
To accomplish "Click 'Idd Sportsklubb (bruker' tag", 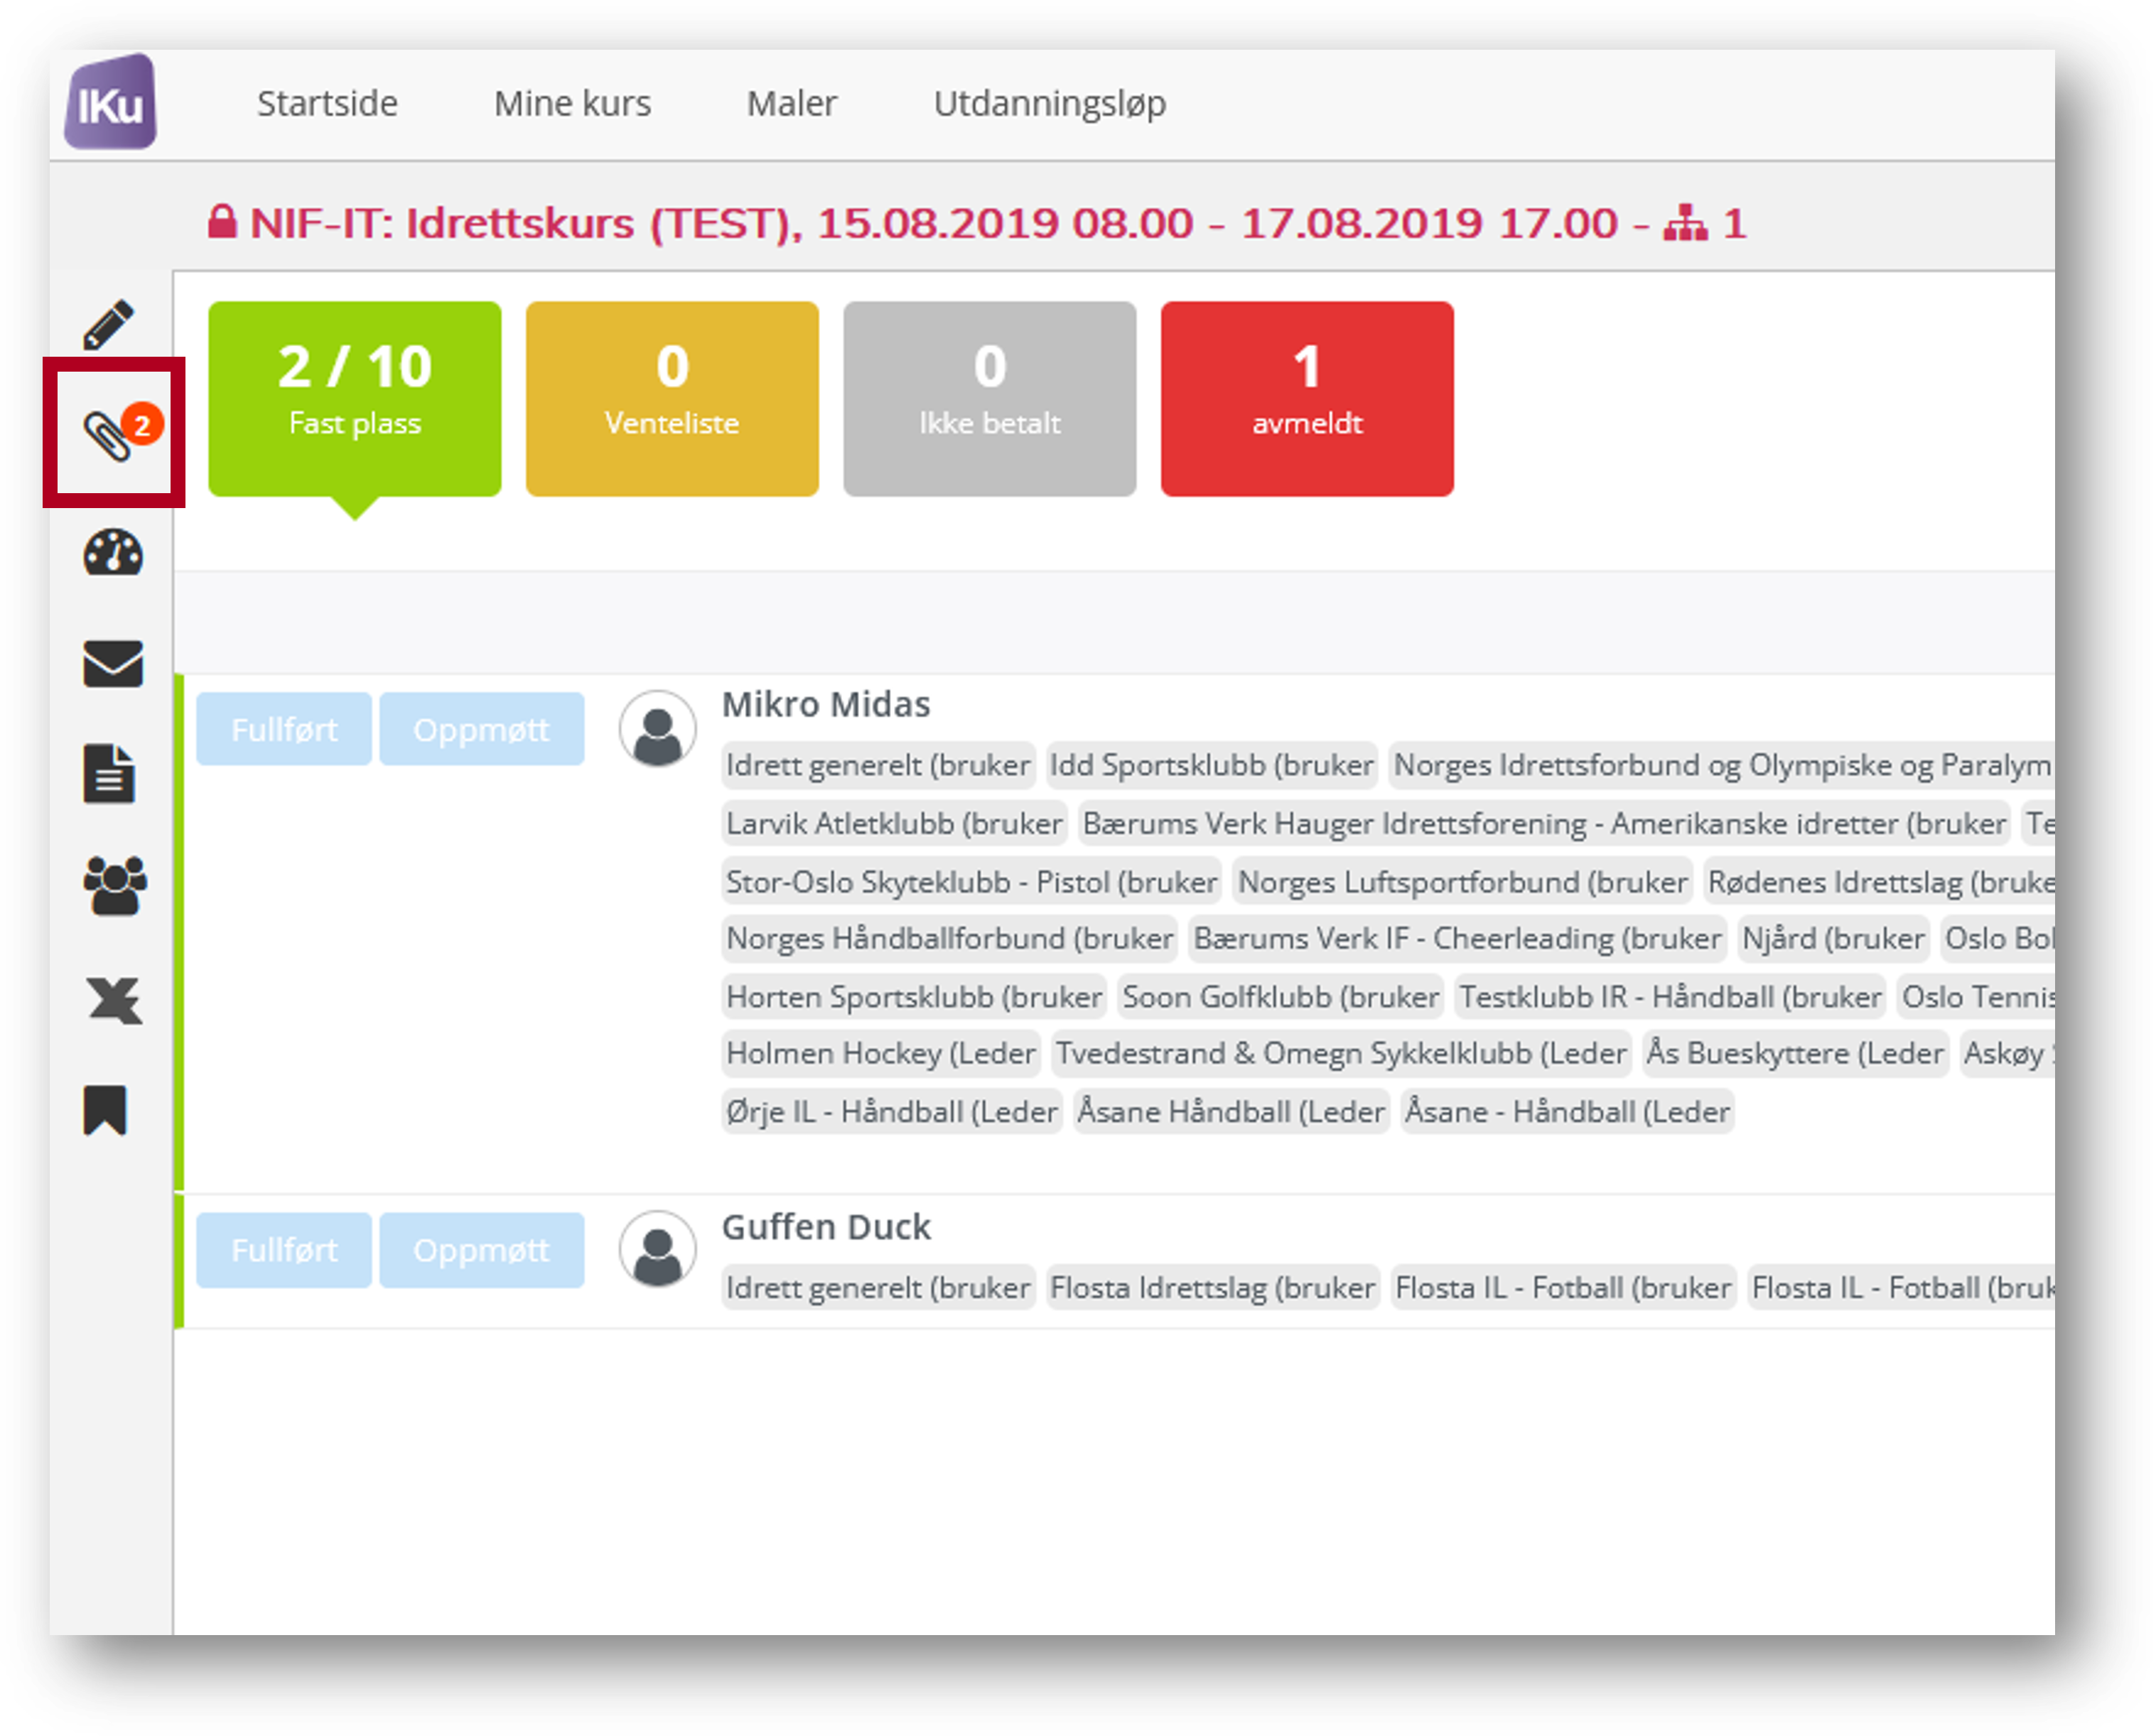I will tap(1212, 766).
